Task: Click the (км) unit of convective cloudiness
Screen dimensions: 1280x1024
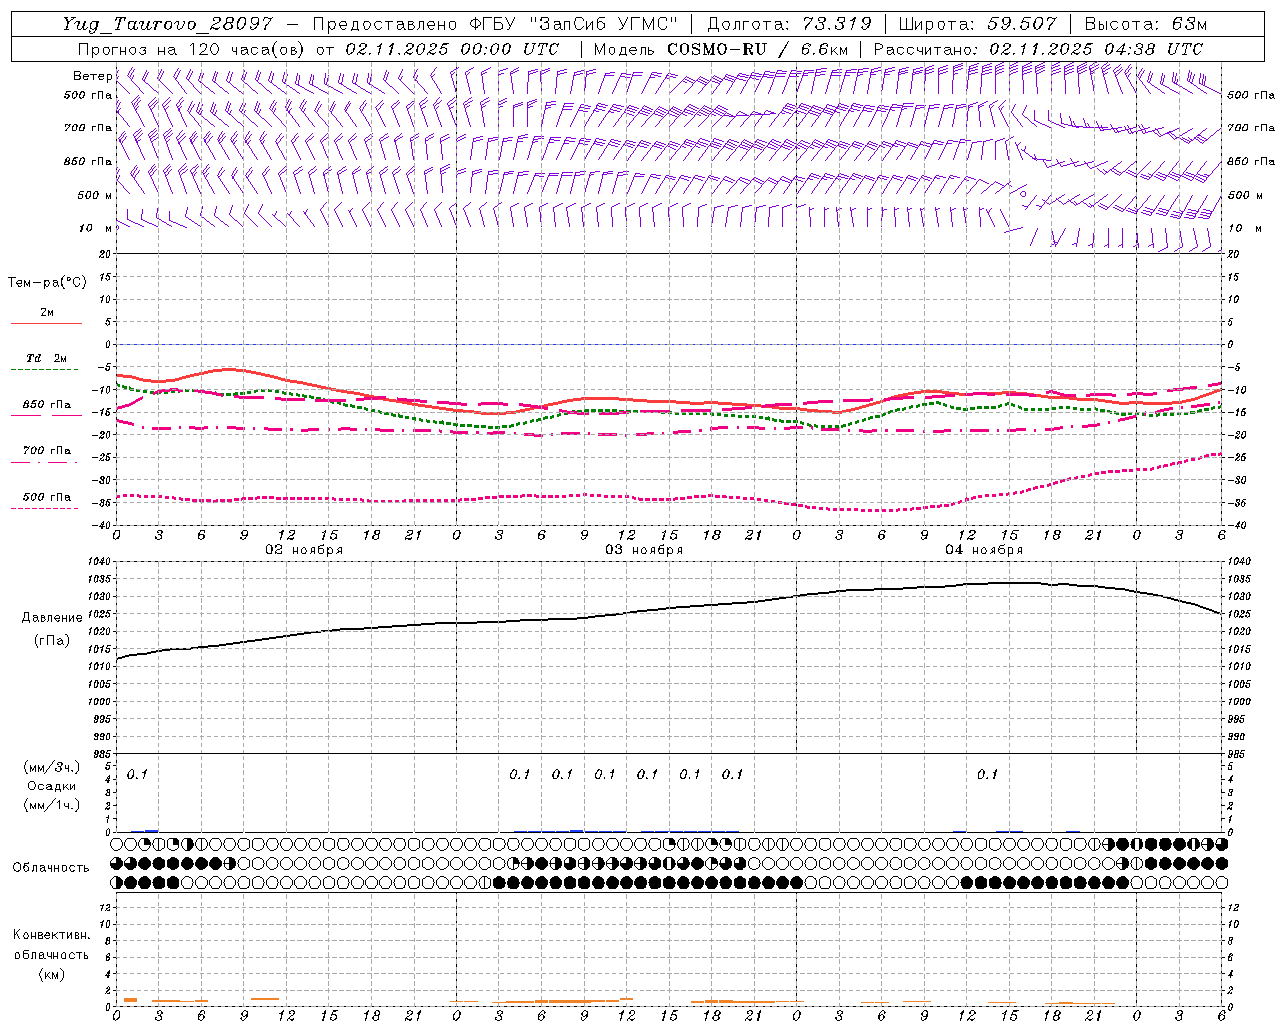Action: click(52, 974)
